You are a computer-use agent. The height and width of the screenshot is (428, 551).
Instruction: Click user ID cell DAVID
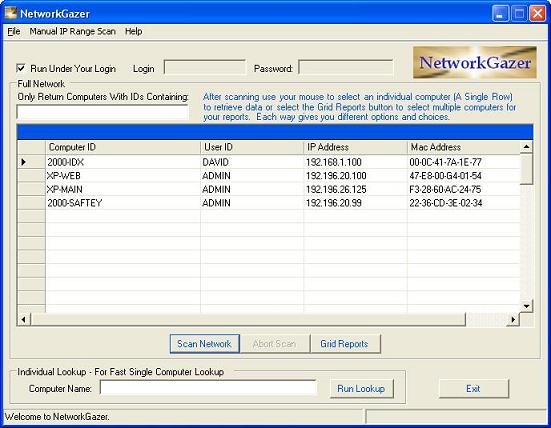[252, 162]
